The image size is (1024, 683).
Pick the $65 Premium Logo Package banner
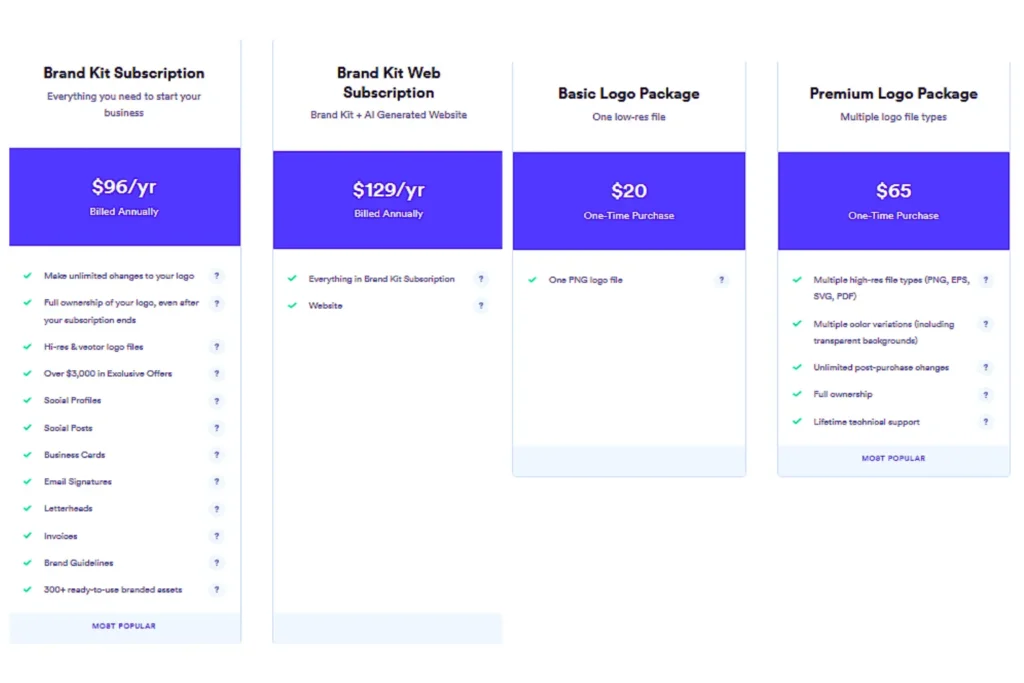tap(894, 200)
